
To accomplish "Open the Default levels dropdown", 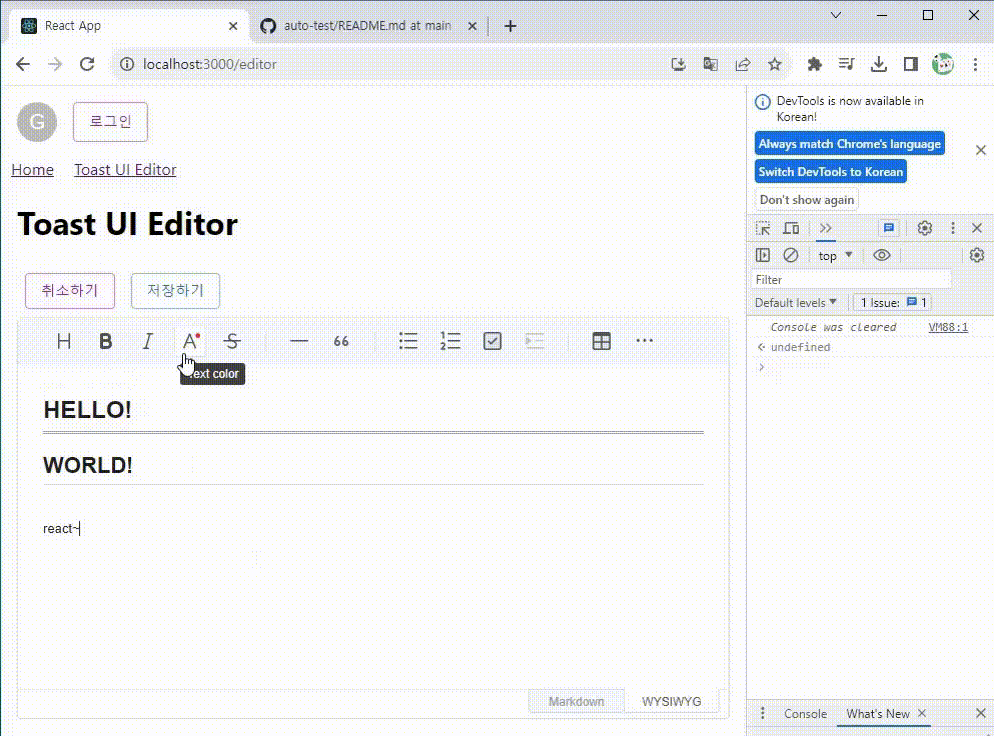I will 796,303.
